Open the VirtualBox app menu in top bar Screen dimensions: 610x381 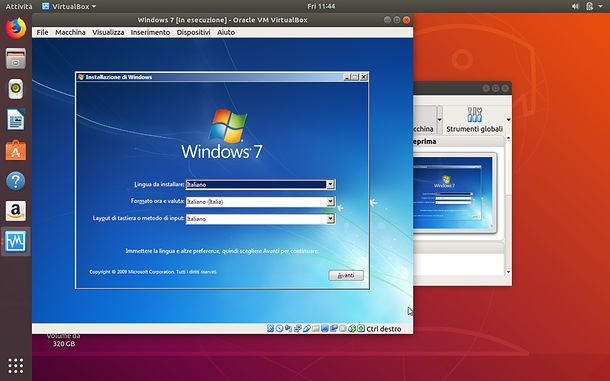(x=69, y=6)
